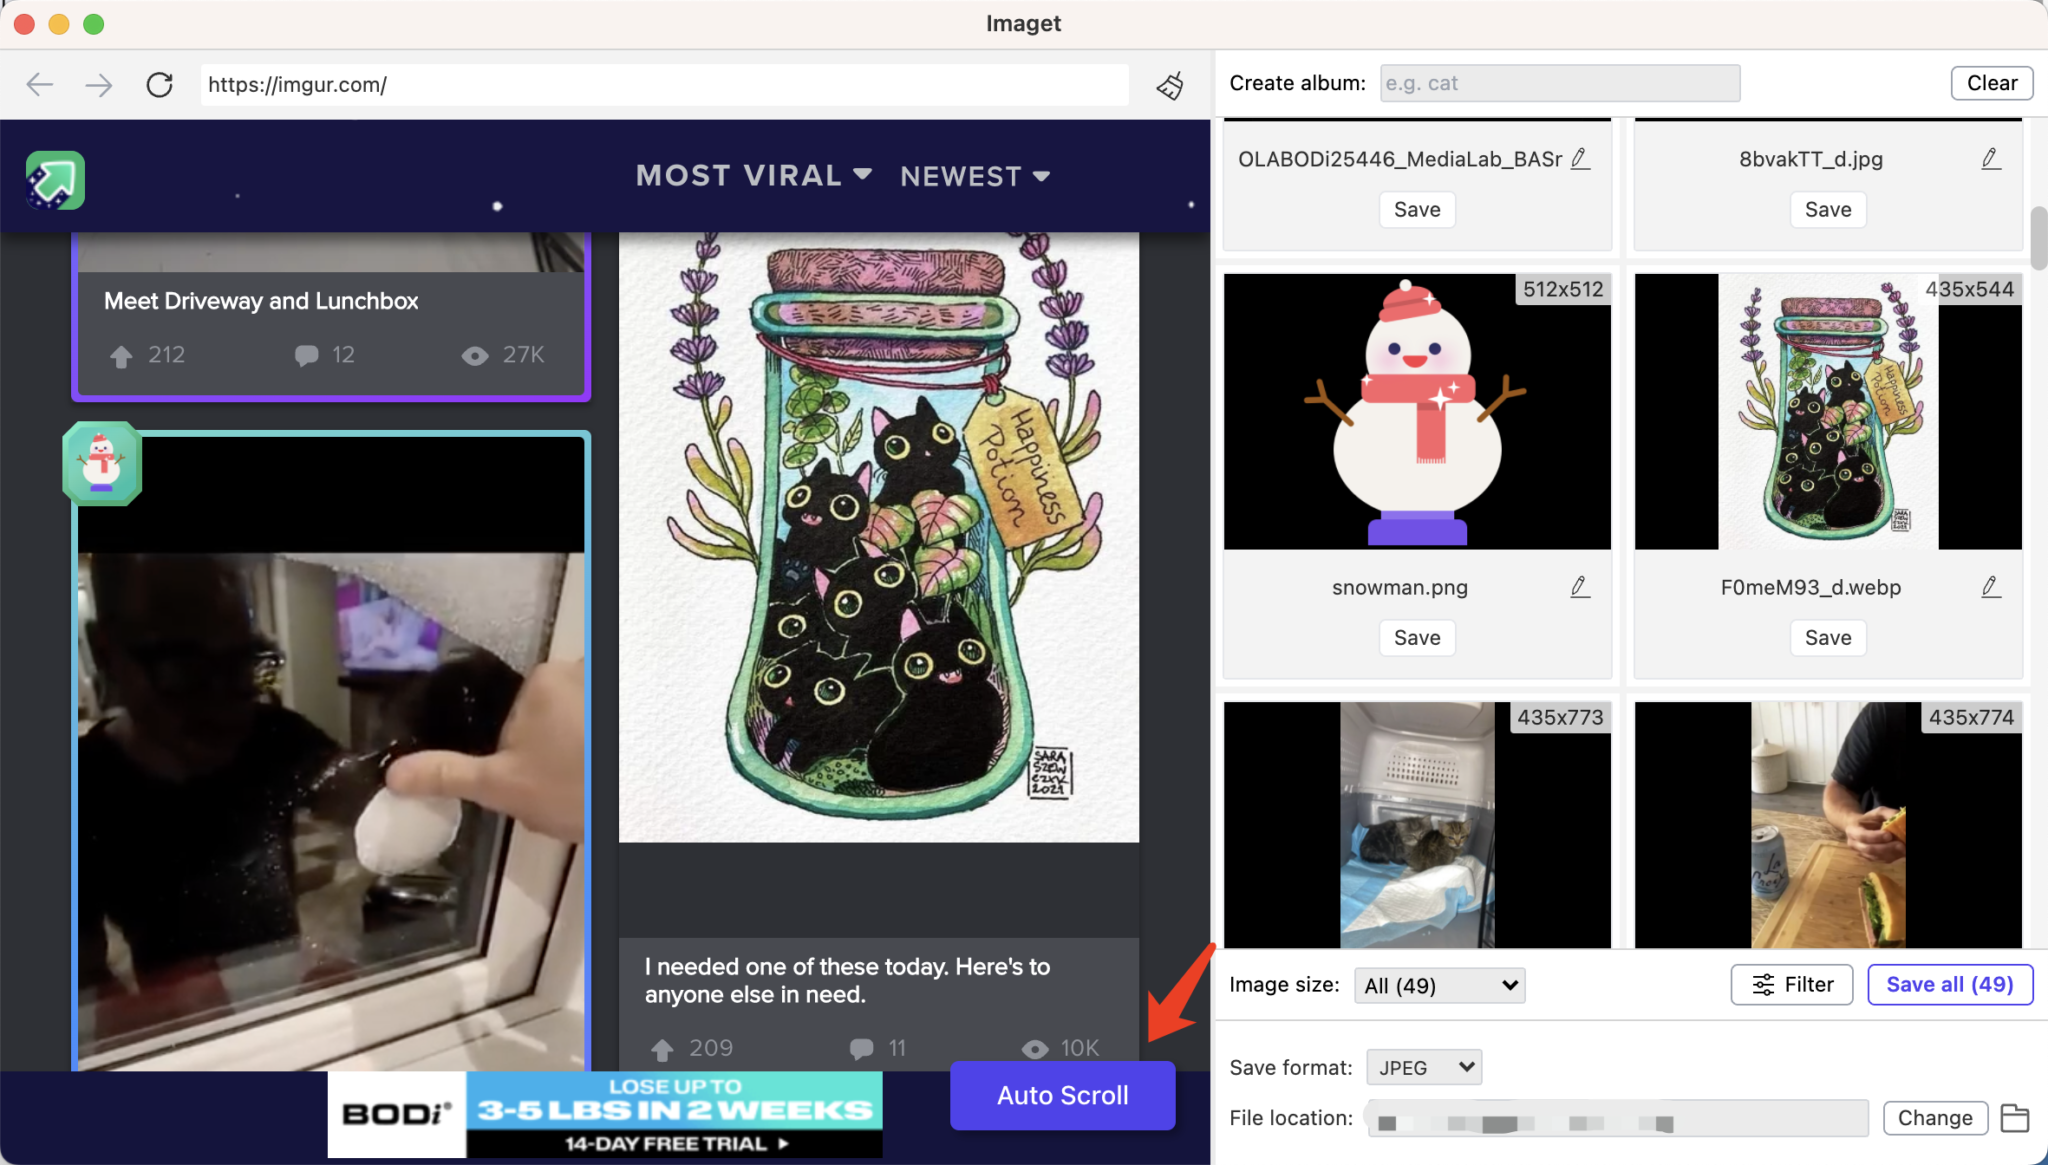Click the Clear button near Create album

coord(1990,83)
